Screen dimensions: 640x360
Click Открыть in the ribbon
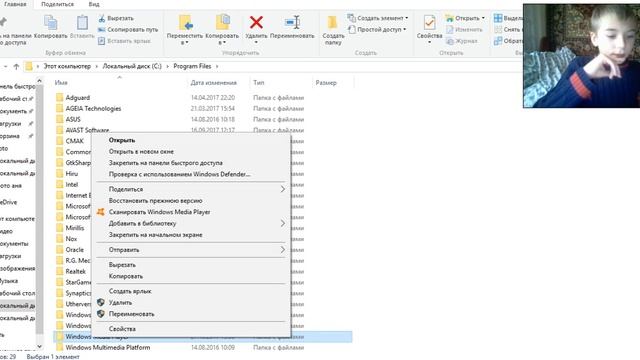(x=465, y=18)
